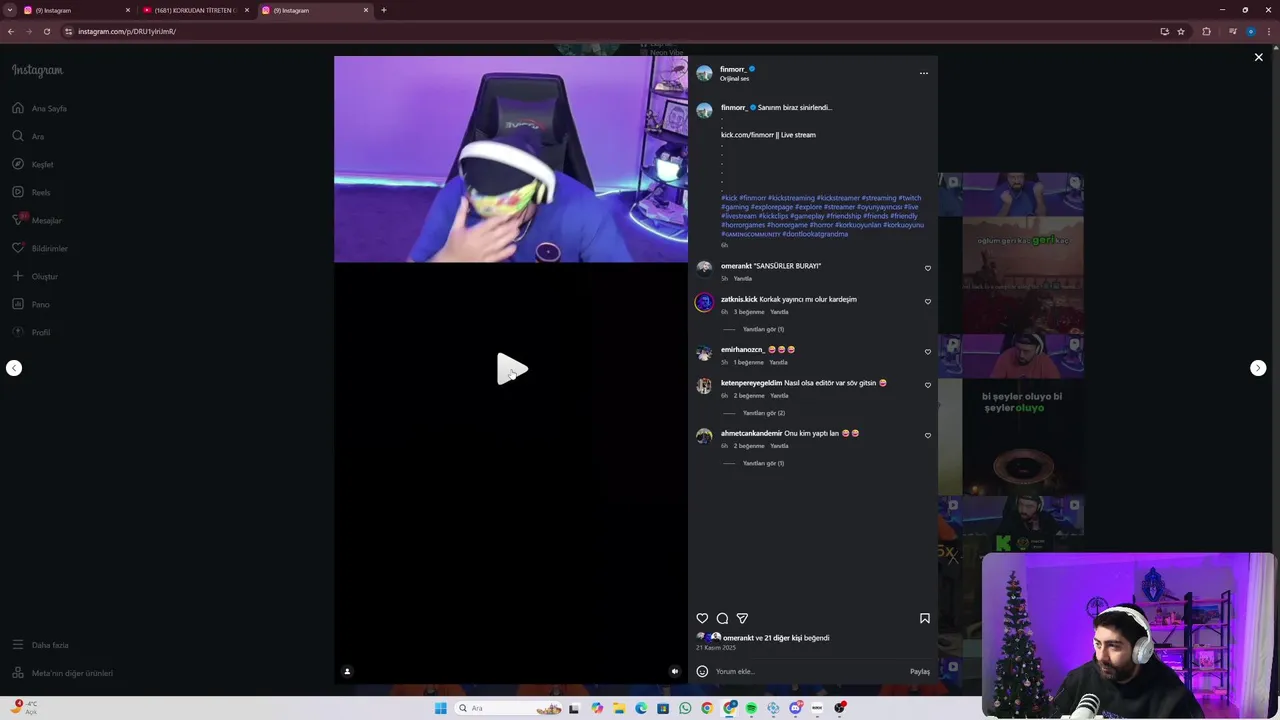
Task: Open Keşfet explore page
Action: (x=33, y=164)
